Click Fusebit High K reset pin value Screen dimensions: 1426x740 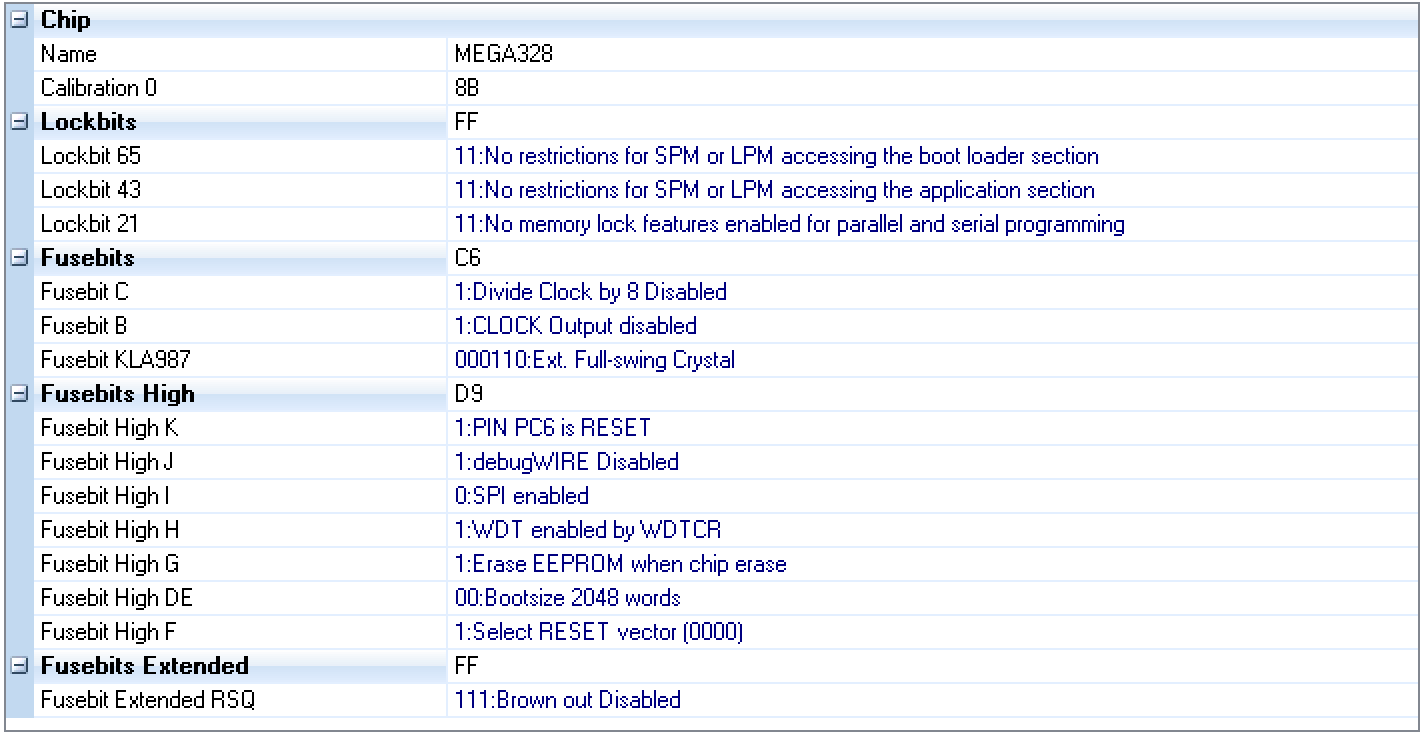pyautogui.click(x=552, y=429)
